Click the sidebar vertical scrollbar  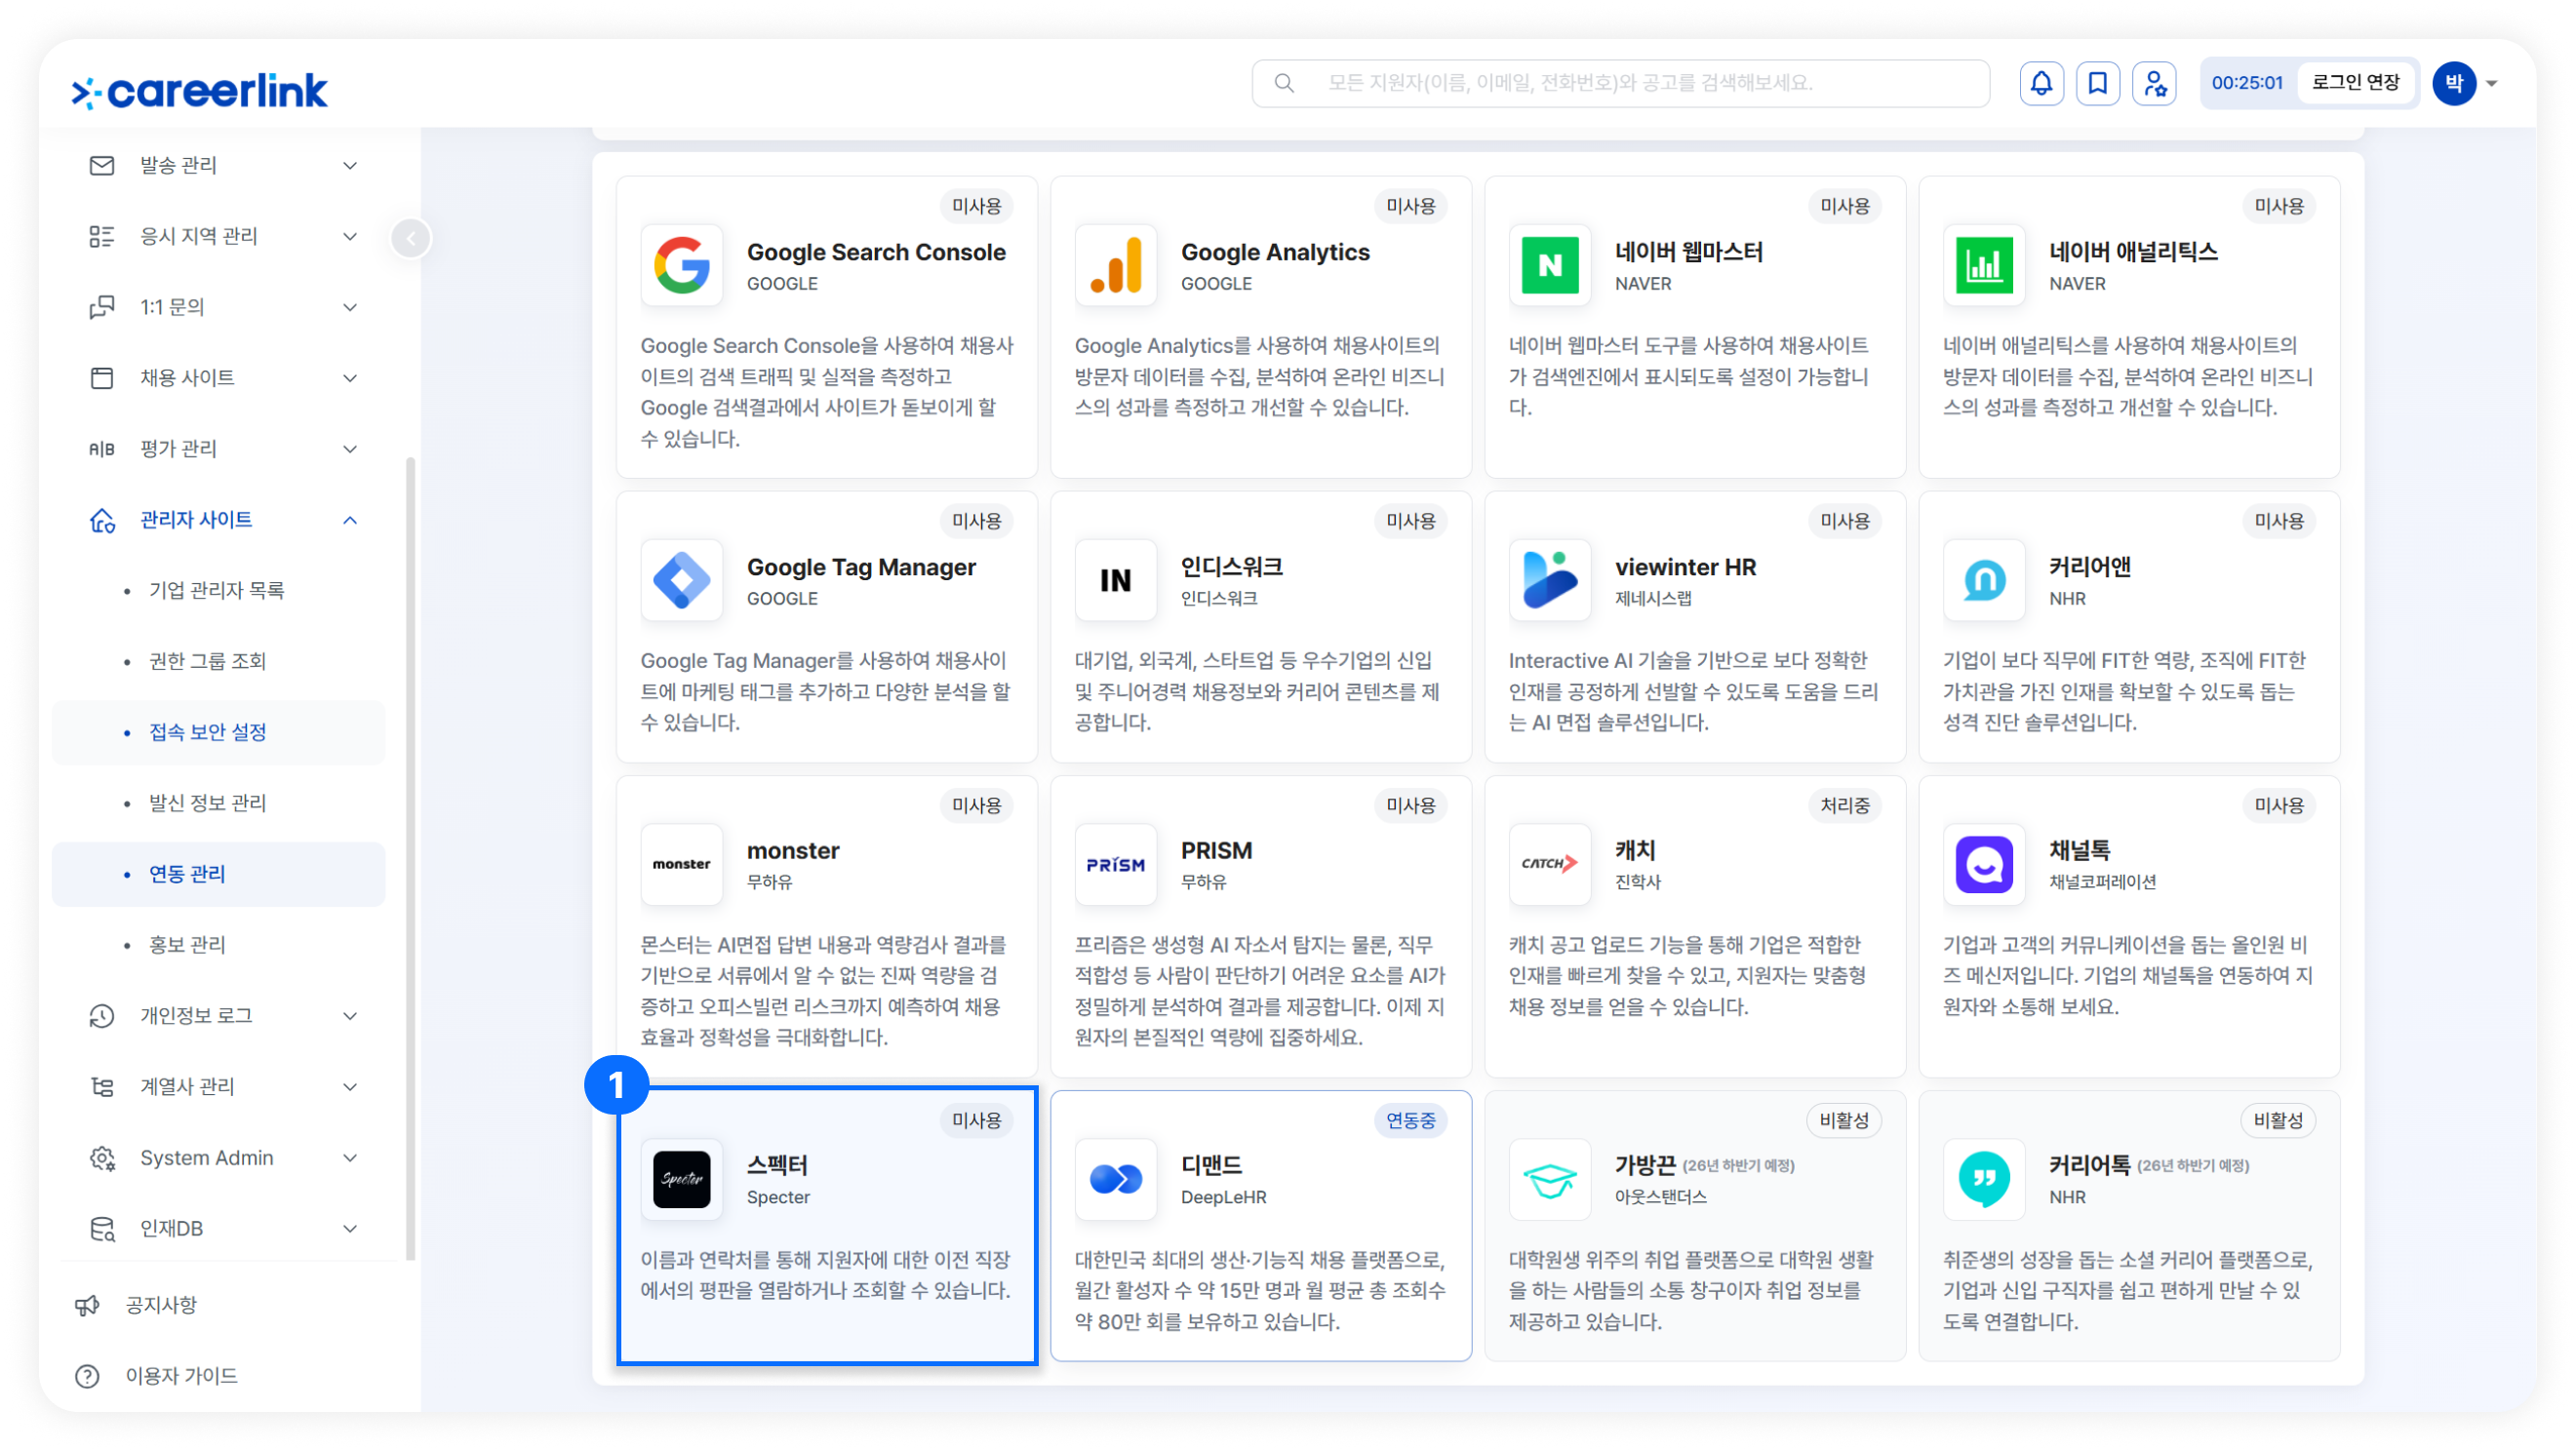coord(410,858)
